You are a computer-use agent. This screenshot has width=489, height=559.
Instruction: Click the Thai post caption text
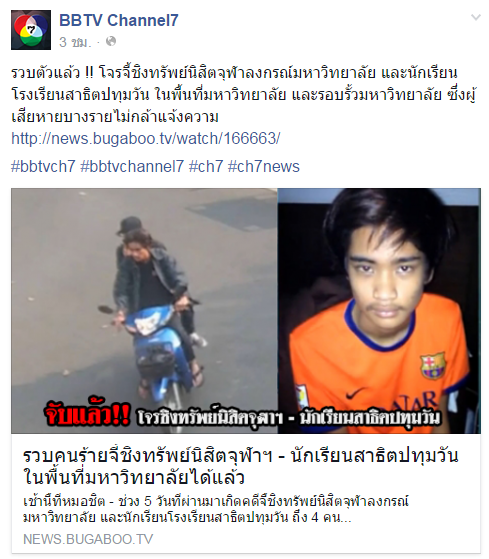point(243,94)
